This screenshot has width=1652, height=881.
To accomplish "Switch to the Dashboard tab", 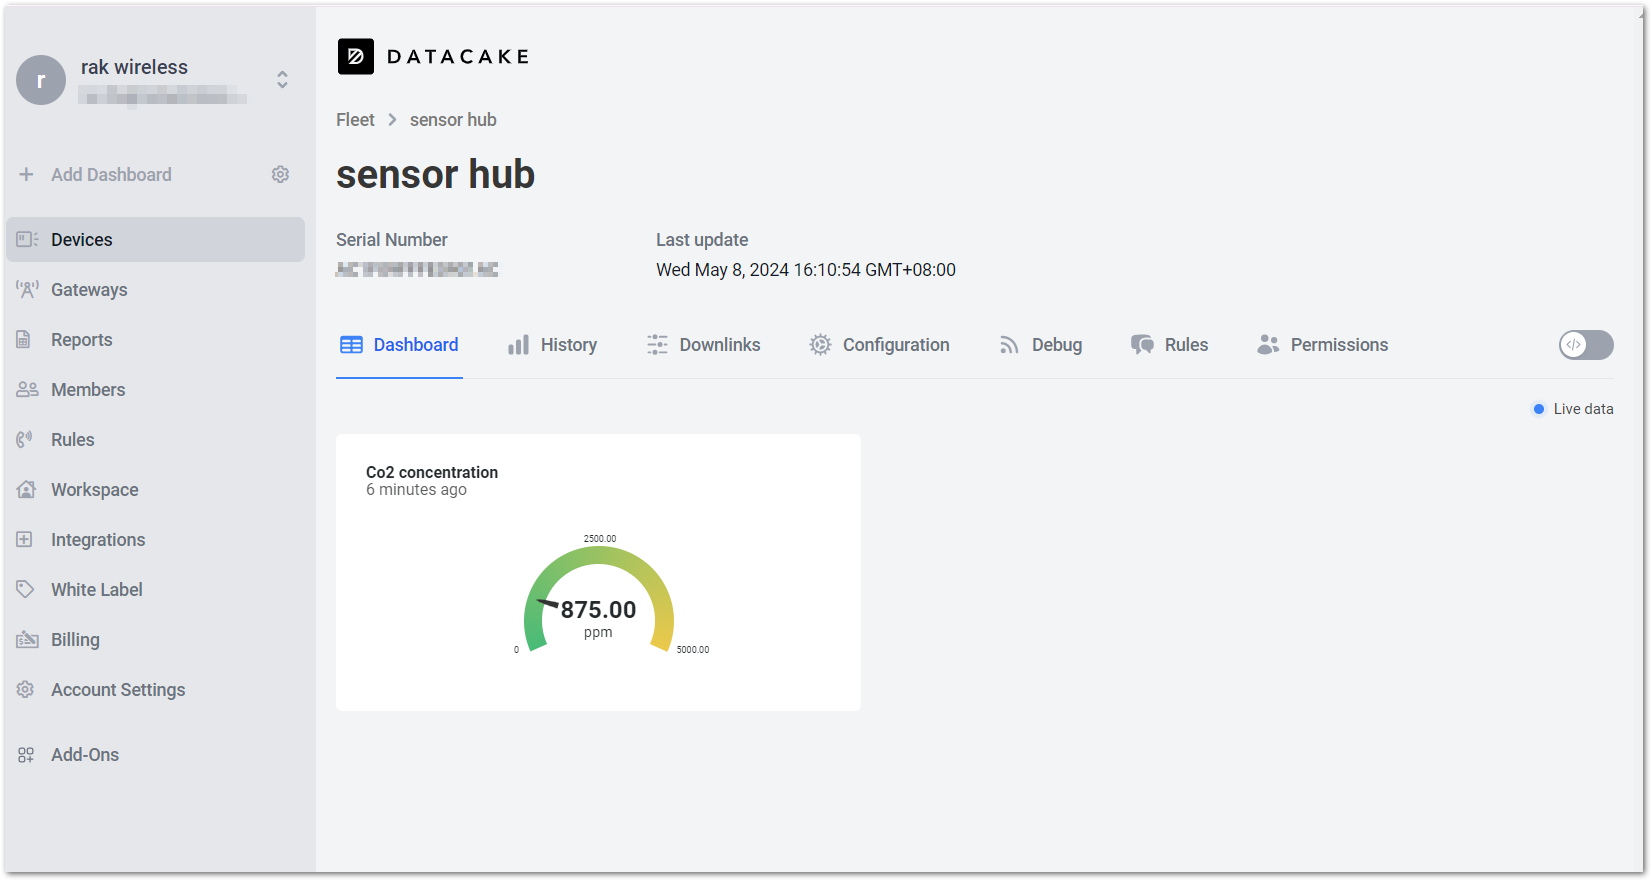I will (399, 345).
